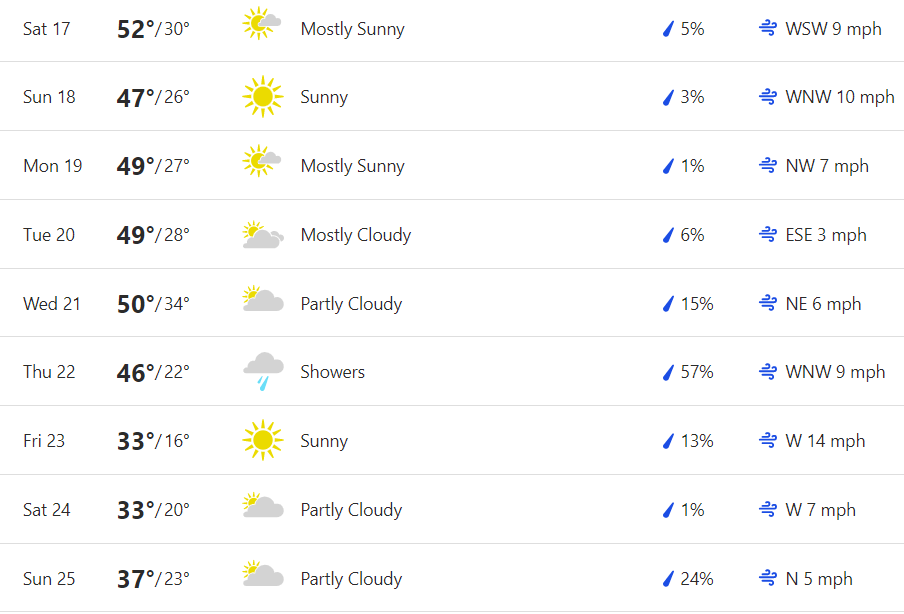Expand the Thu 22 day label
This screenshot has height=614, width=904.
pos(49,372)
